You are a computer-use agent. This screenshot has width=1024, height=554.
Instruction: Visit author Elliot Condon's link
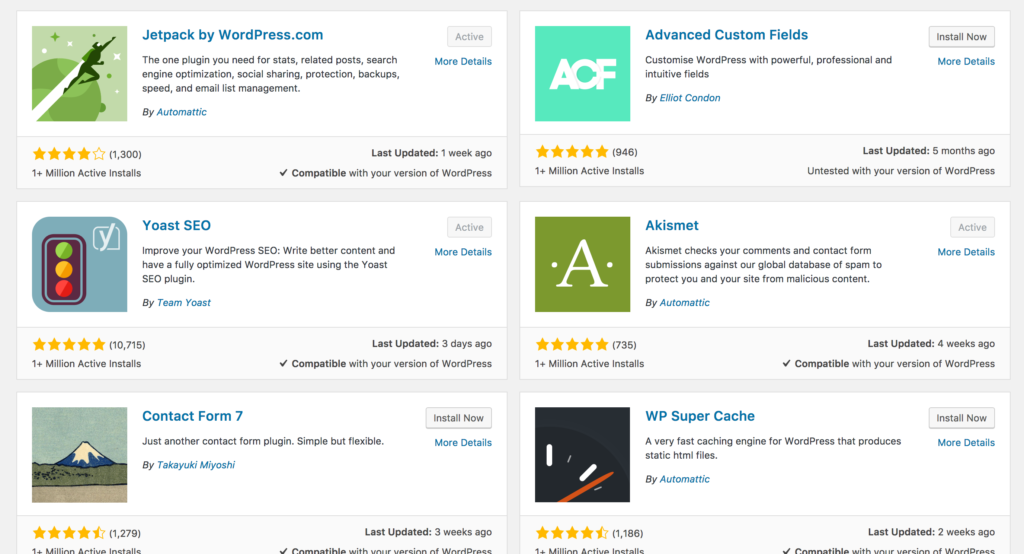tap(690, 98)
